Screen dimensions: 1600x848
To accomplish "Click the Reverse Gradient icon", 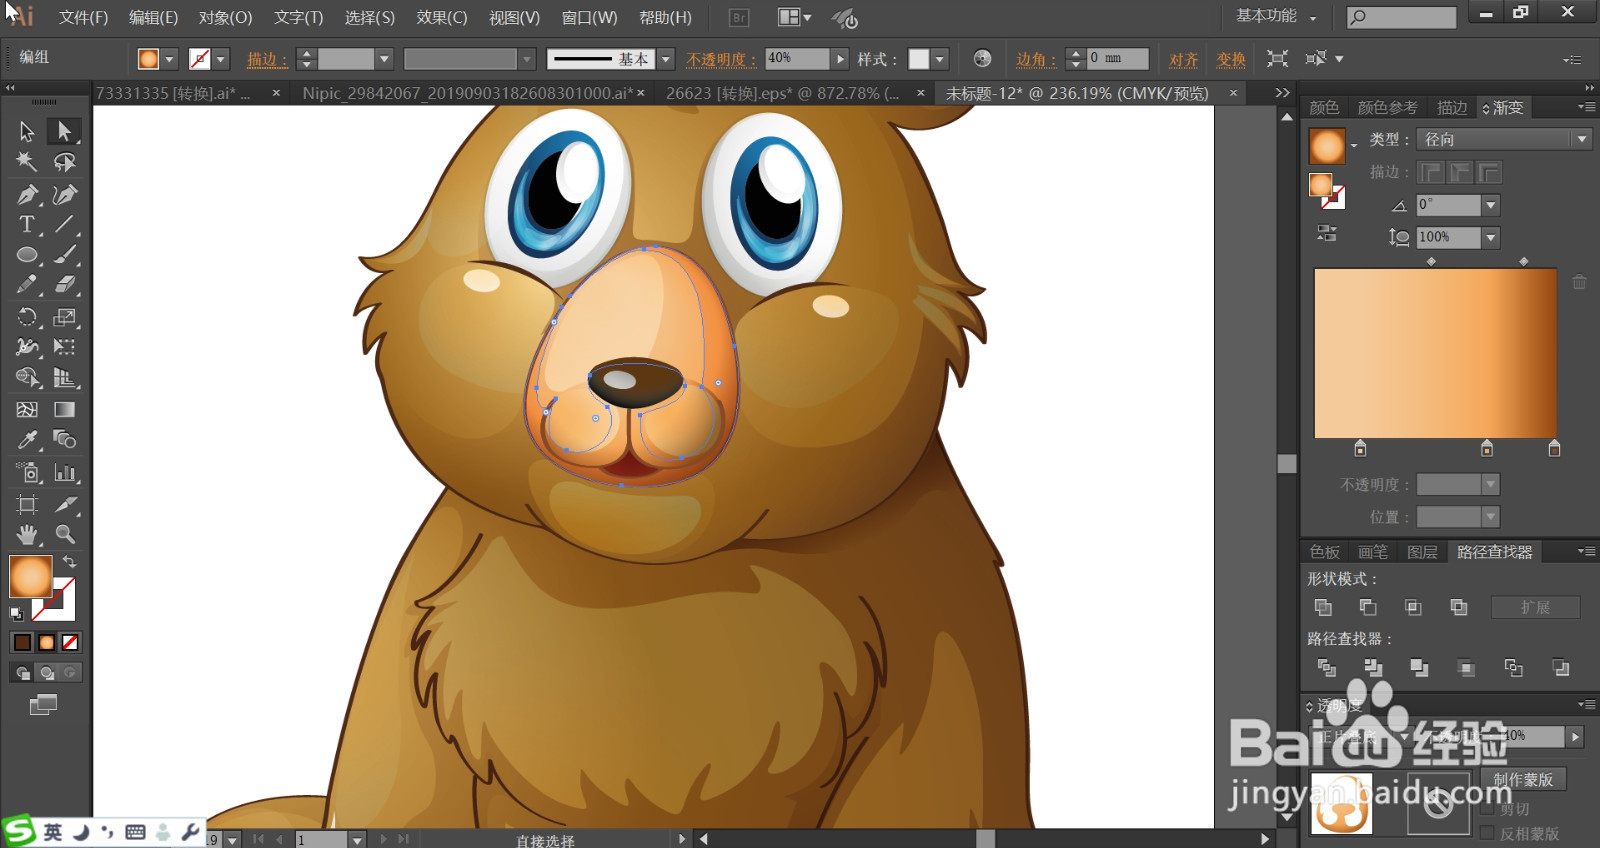I will pyautogui.click(x=1327, y=233).
